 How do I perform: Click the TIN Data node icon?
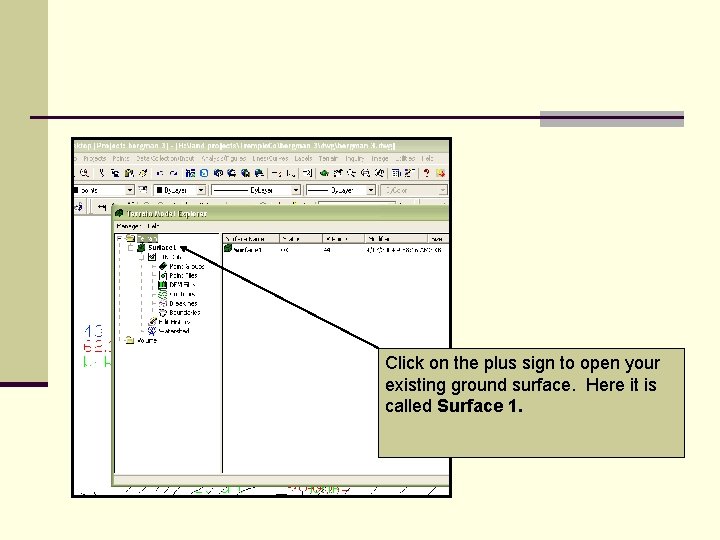point(152,257)
